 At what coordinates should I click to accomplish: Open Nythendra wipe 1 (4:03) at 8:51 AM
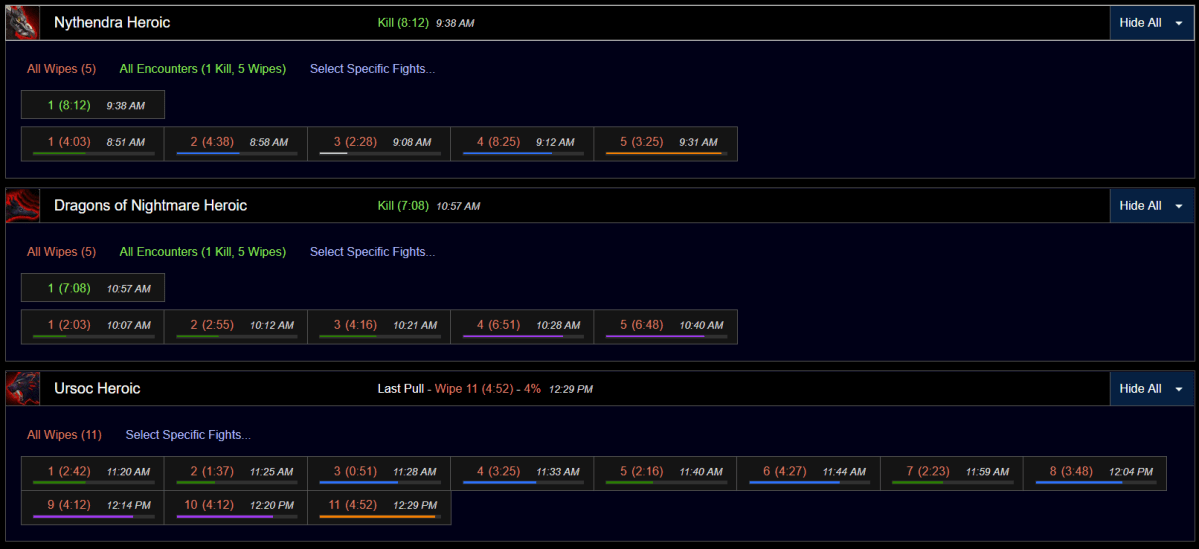coord(93,144)
